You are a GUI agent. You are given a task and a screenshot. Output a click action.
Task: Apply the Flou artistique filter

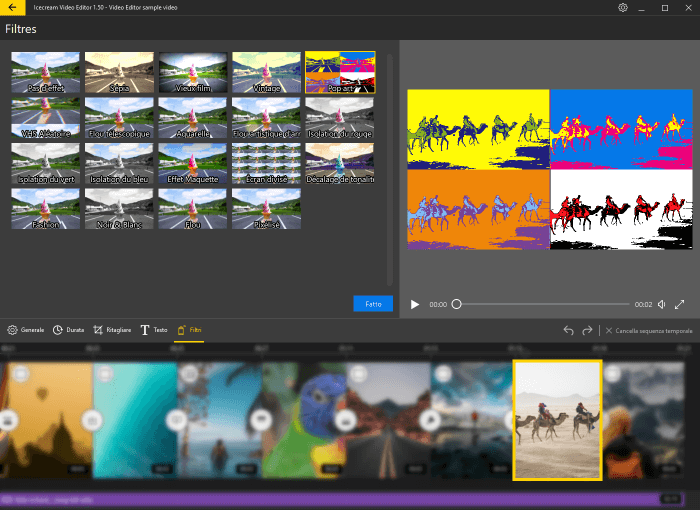click(x=267, y=118)
